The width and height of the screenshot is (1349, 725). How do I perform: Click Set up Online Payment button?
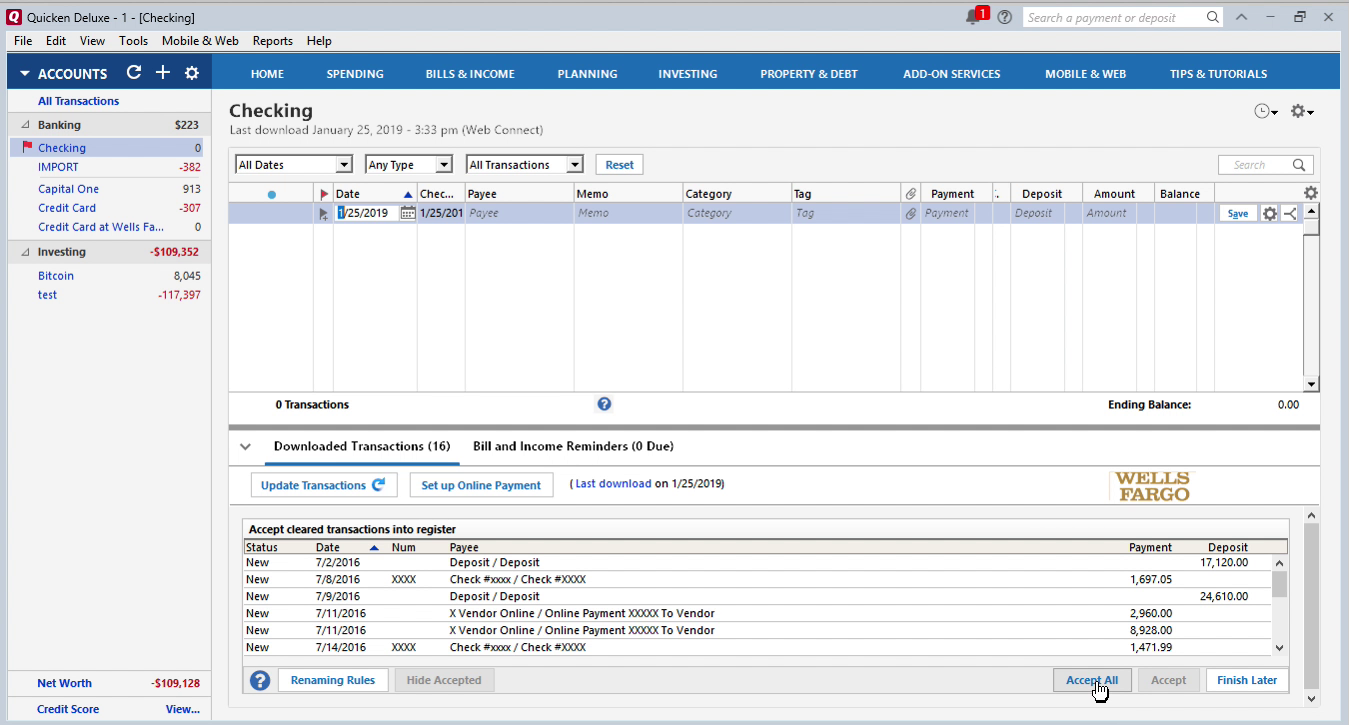pyautogui.click(x=481, y=485)
